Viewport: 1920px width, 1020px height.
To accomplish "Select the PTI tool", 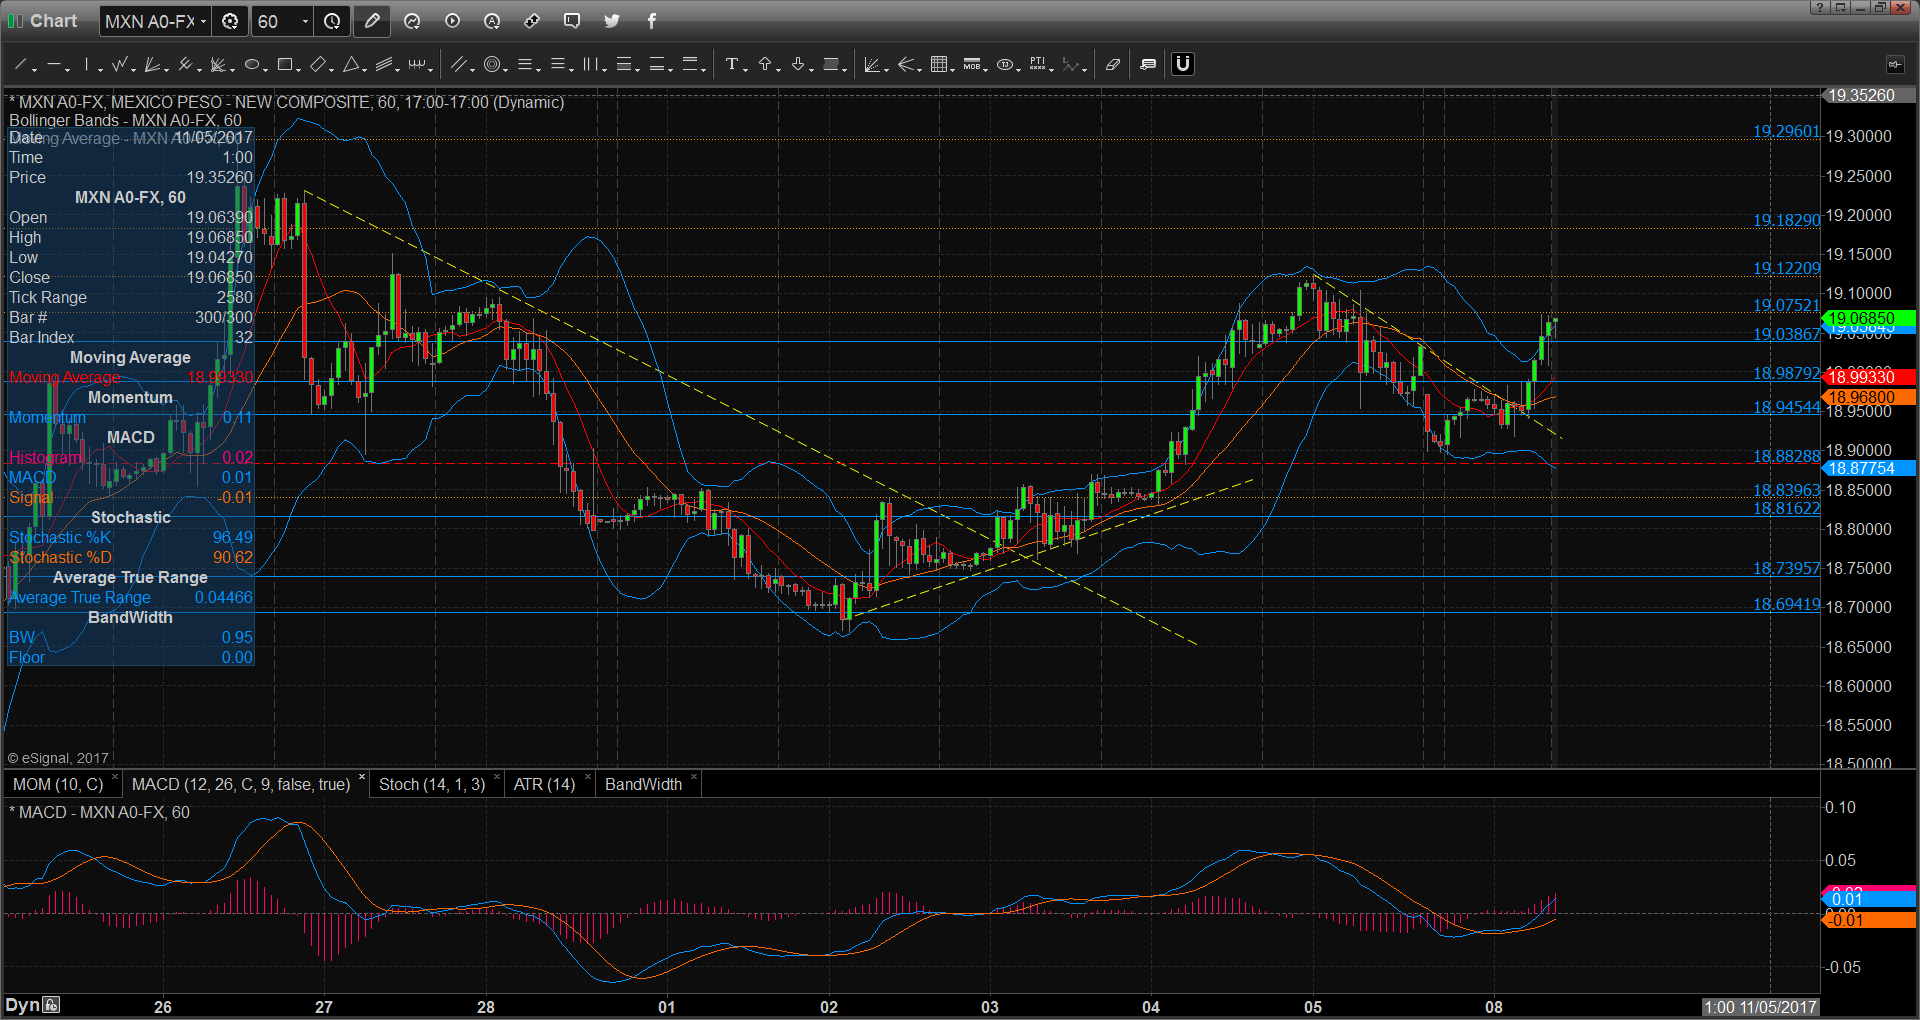I will [1038, 64].
